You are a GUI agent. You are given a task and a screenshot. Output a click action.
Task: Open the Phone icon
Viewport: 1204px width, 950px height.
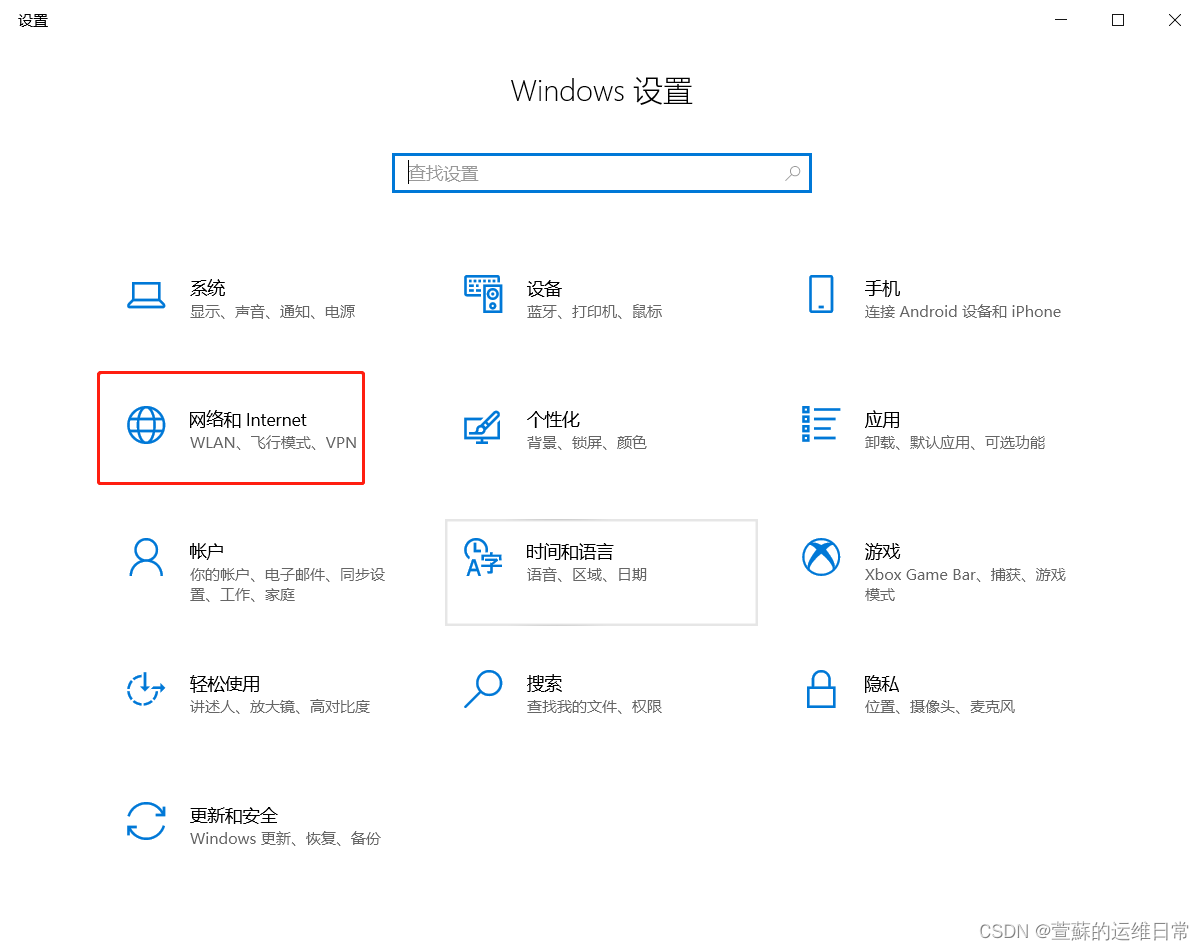(821, 294)
